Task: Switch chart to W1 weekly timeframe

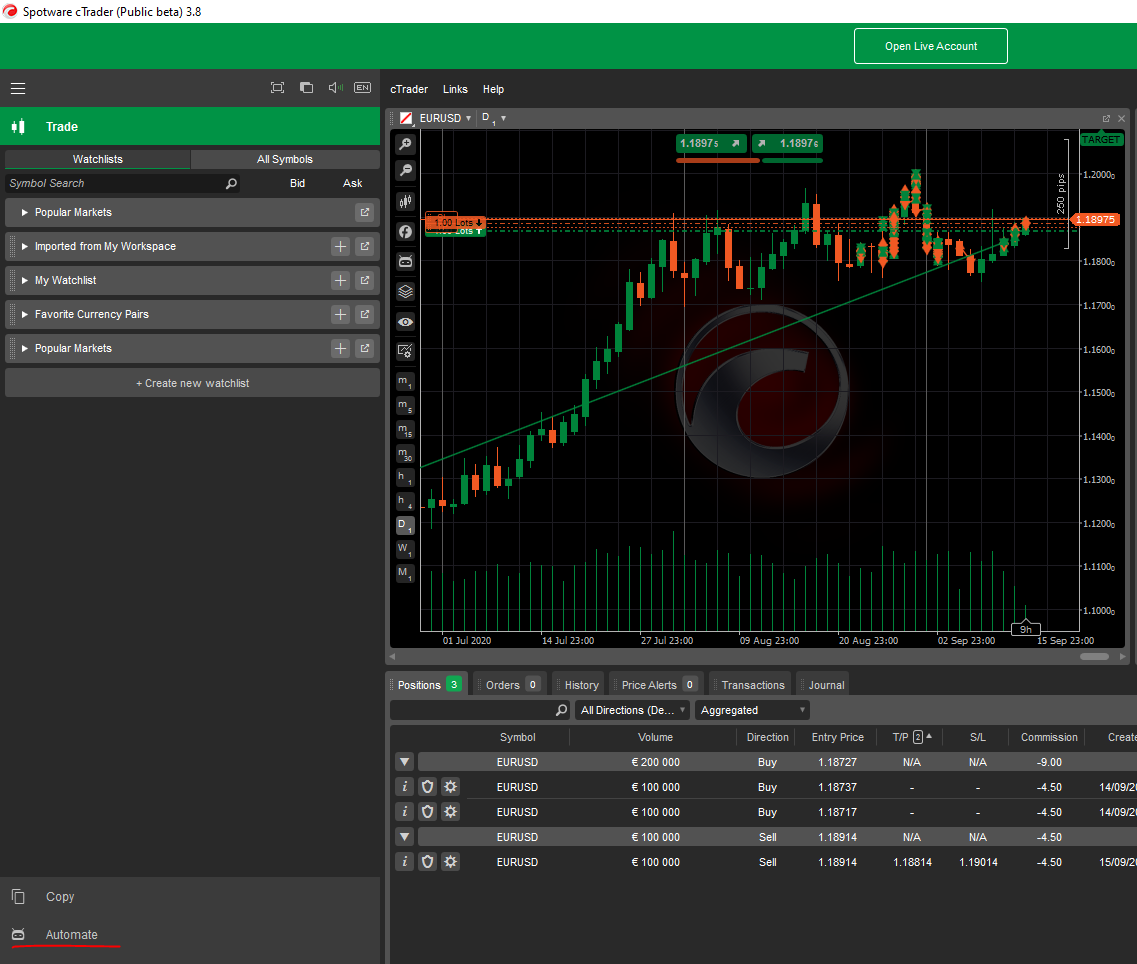Action: pyautogui.click(x=405, y=549)
